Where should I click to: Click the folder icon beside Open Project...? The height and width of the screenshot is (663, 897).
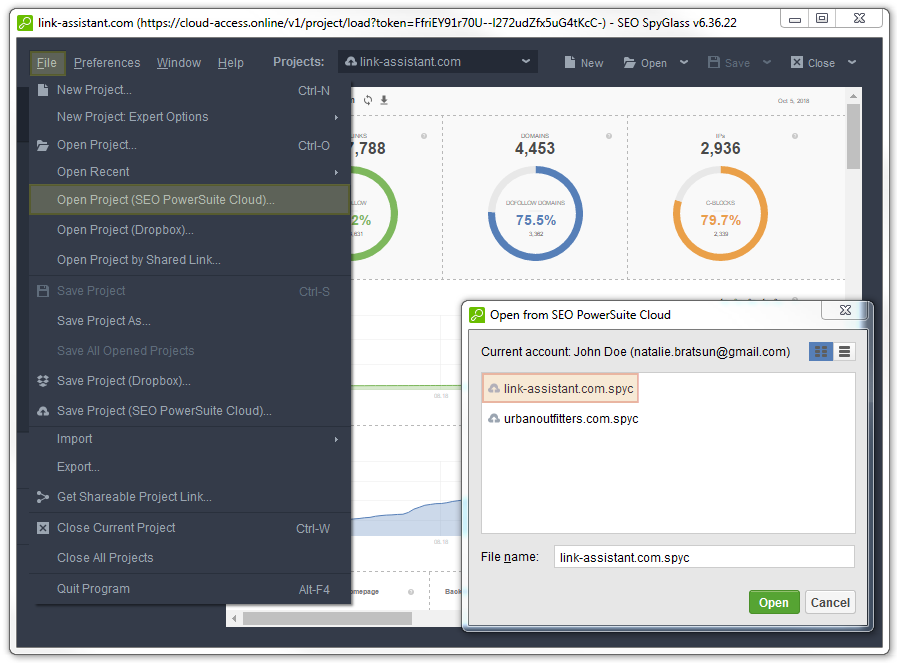click(43, 145)
